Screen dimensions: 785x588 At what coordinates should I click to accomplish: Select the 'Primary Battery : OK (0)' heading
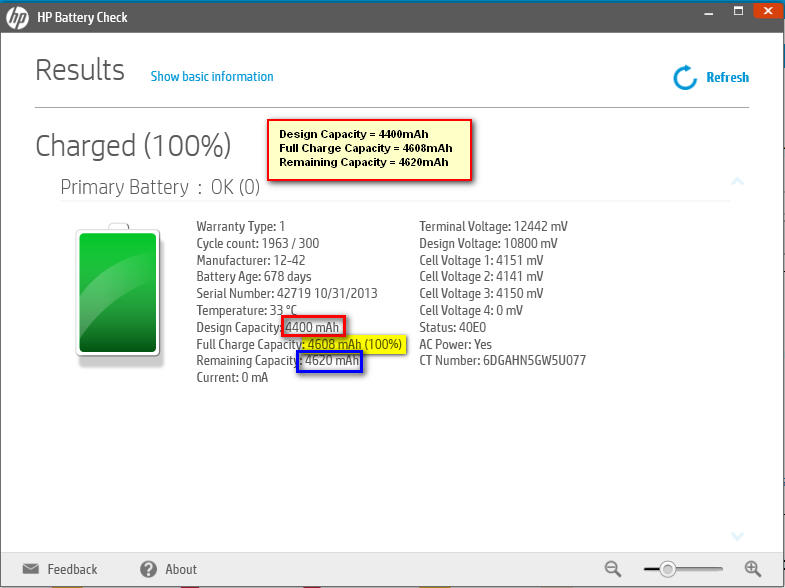coord(160,187)
